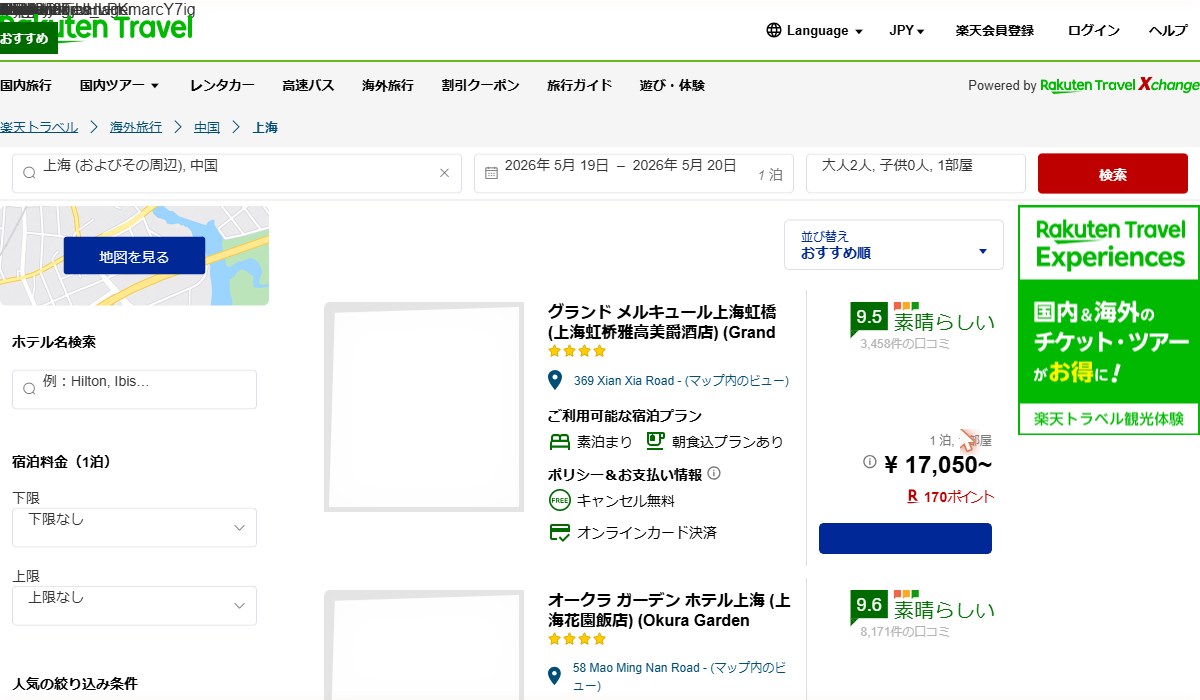Clear the destination field with X icon
The width and height of the screenshot is (1200, 700).
(x=445, y=173)
